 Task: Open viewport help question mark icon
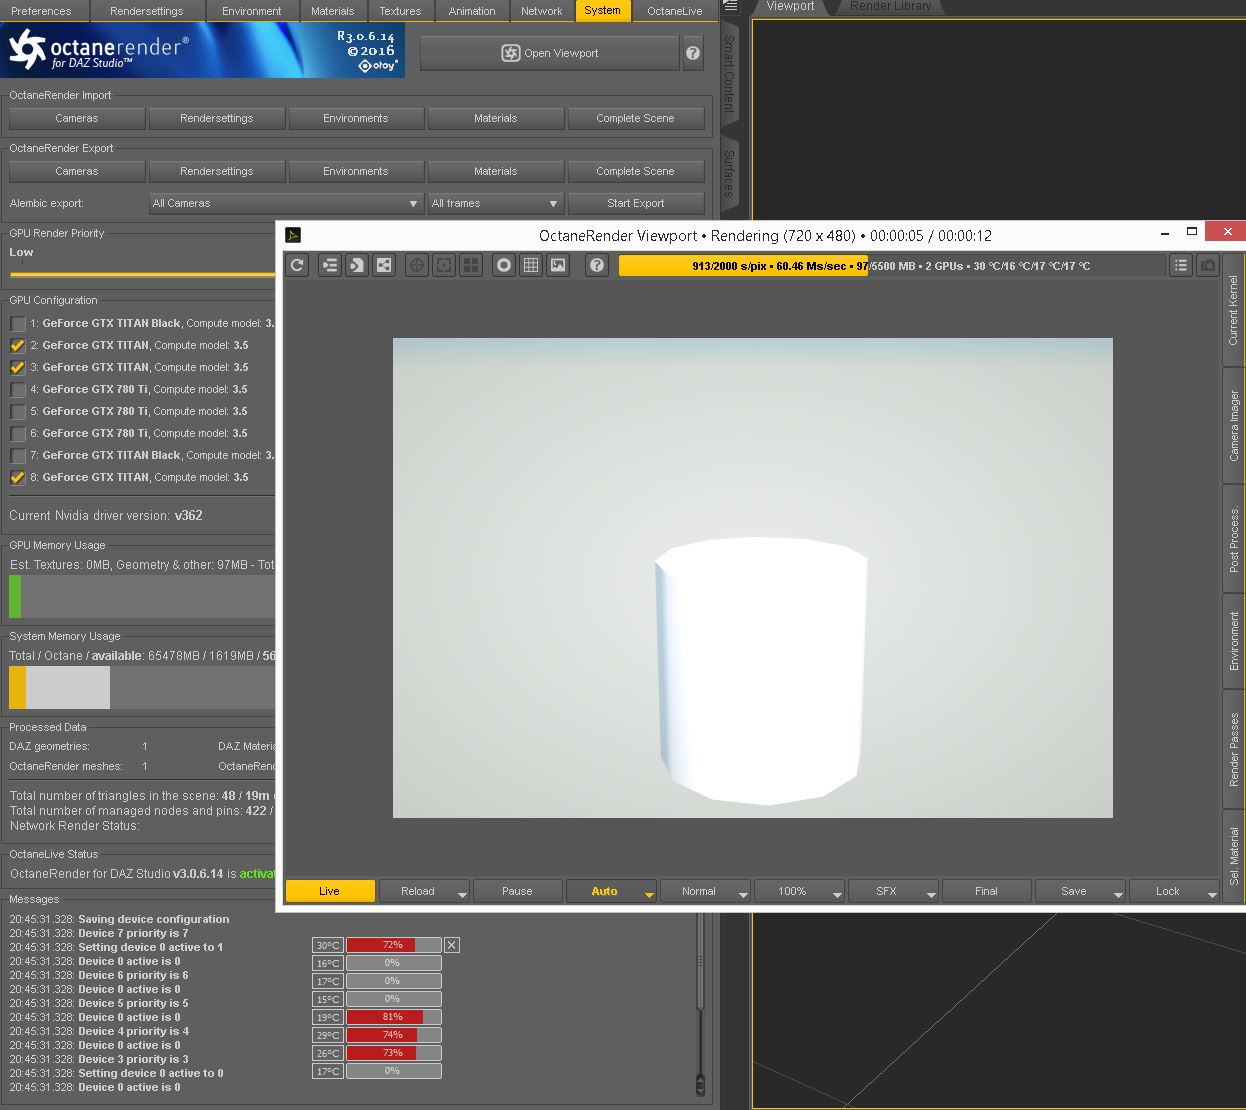click(x=597, y=265)
